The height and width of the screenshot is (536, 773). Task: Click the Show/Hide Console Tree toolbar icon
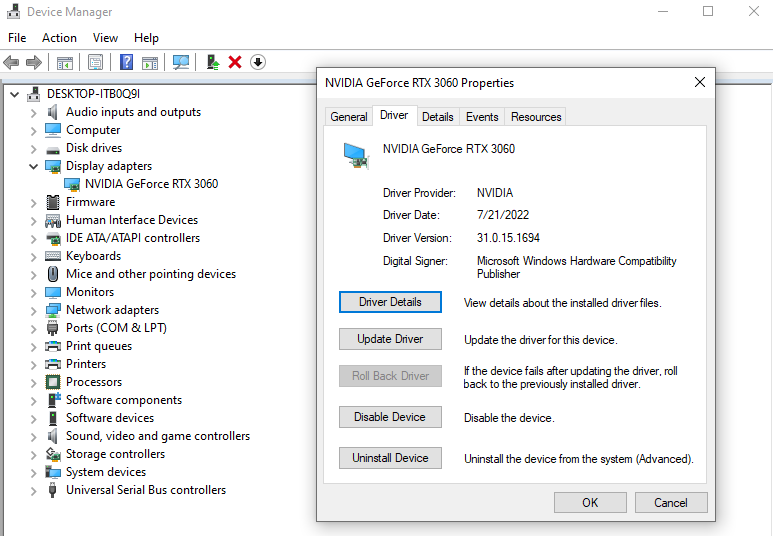(65, 63)
